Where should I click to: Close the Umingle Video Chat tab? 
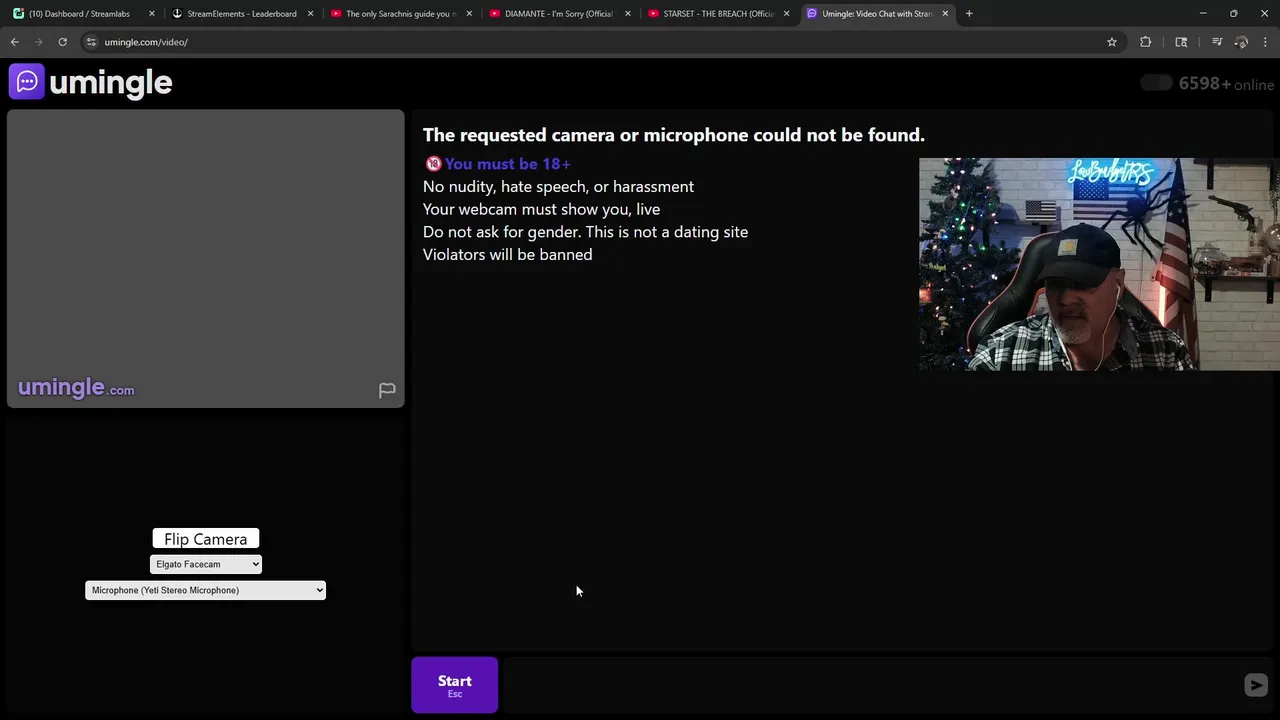(945, 14)
